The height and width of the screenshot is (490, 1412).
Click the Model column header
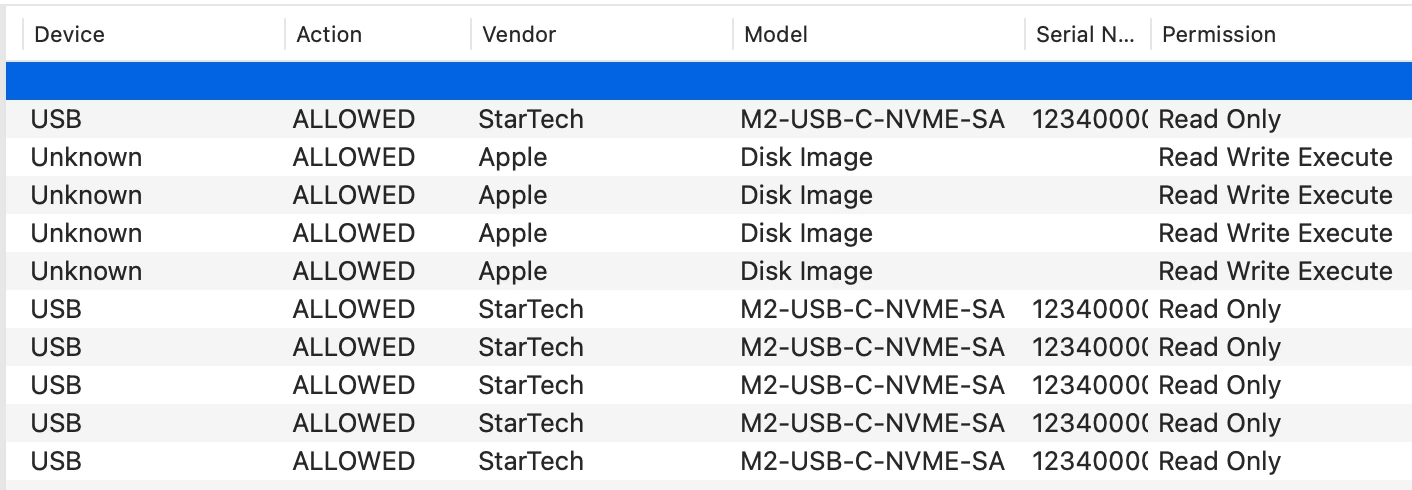[879, 34]
